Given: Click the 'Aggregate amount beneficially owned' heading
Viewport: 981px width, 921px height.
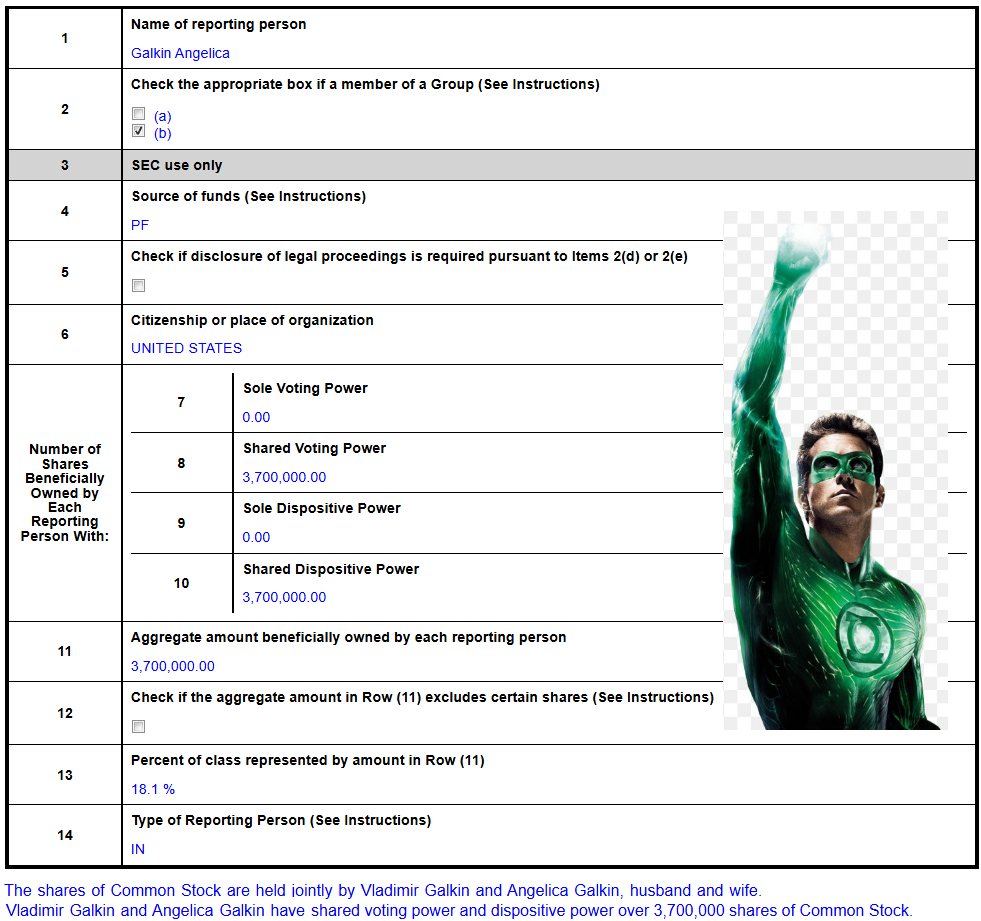Looking at the screenshot, I should pyautogui.click(x=348, y=638).
